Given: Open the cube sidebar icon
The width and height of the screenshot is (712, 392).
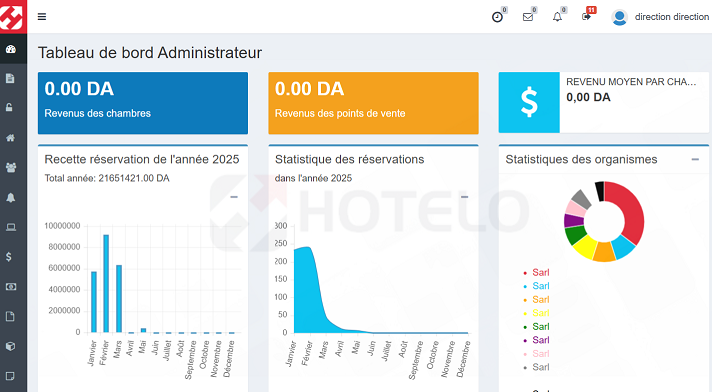Looking at the screenshot, I should (x=10, y=346).
